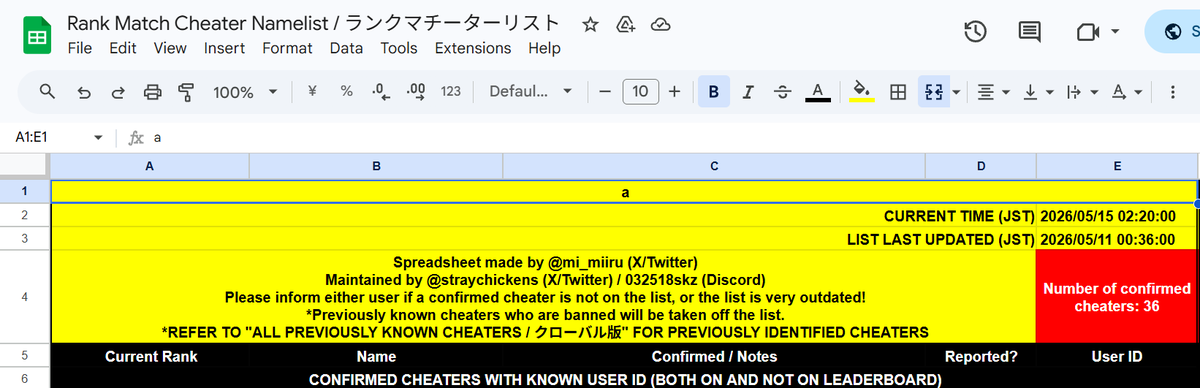The width and height of the screenshot is (1200, 388).
Task: Print the spreadsheet
Action: point(152,92)
